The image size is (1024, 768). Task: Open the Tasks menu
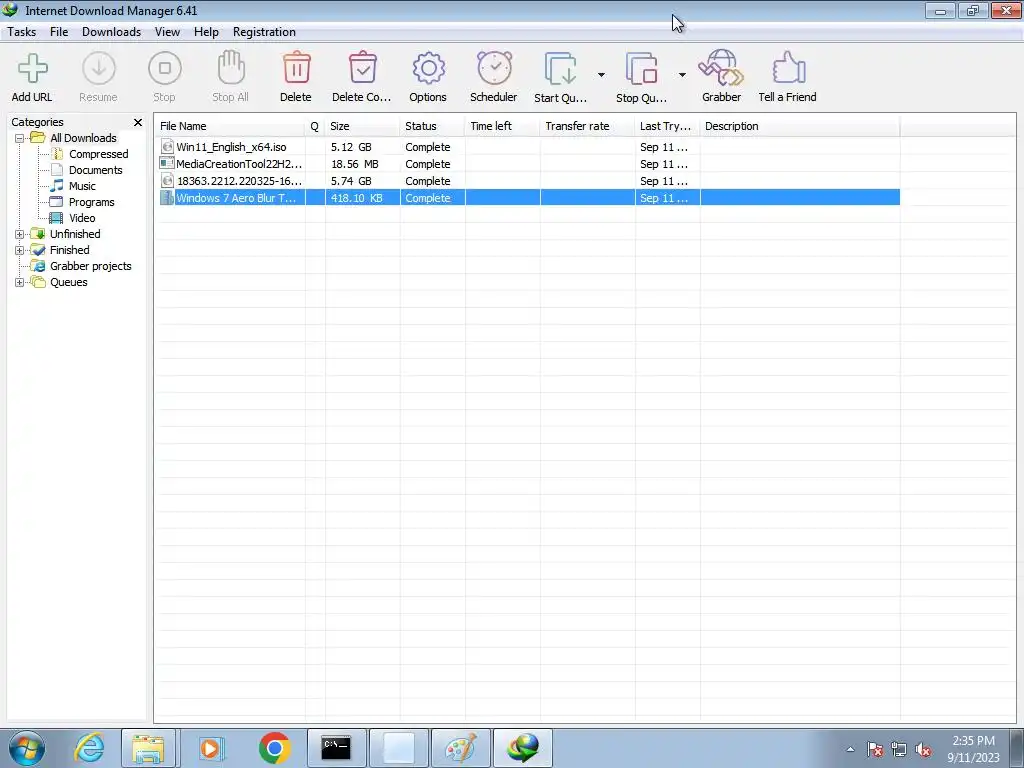(x=22, y=32)
